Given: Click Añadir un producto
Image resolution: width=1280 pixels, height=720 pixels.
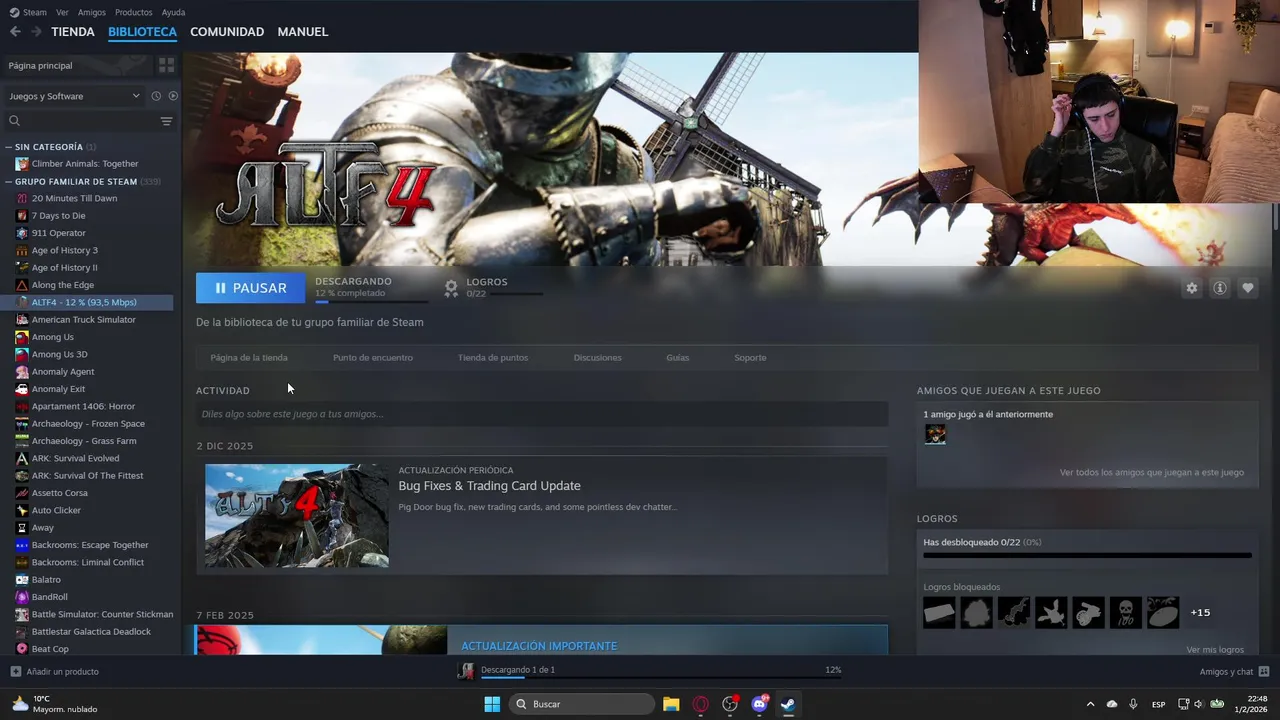Looking at the screenshot, I should pyautogui.click(x=54, y=672).
